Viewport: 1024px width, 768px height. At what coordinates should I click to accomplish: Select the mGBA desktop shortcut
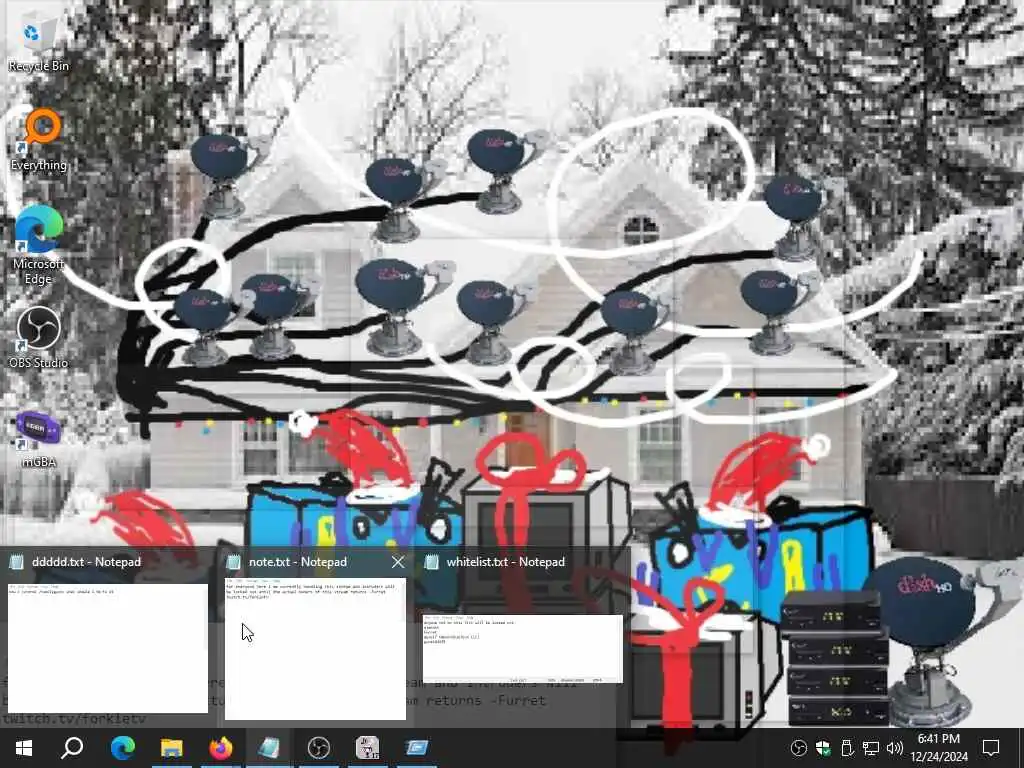point(38,440)
